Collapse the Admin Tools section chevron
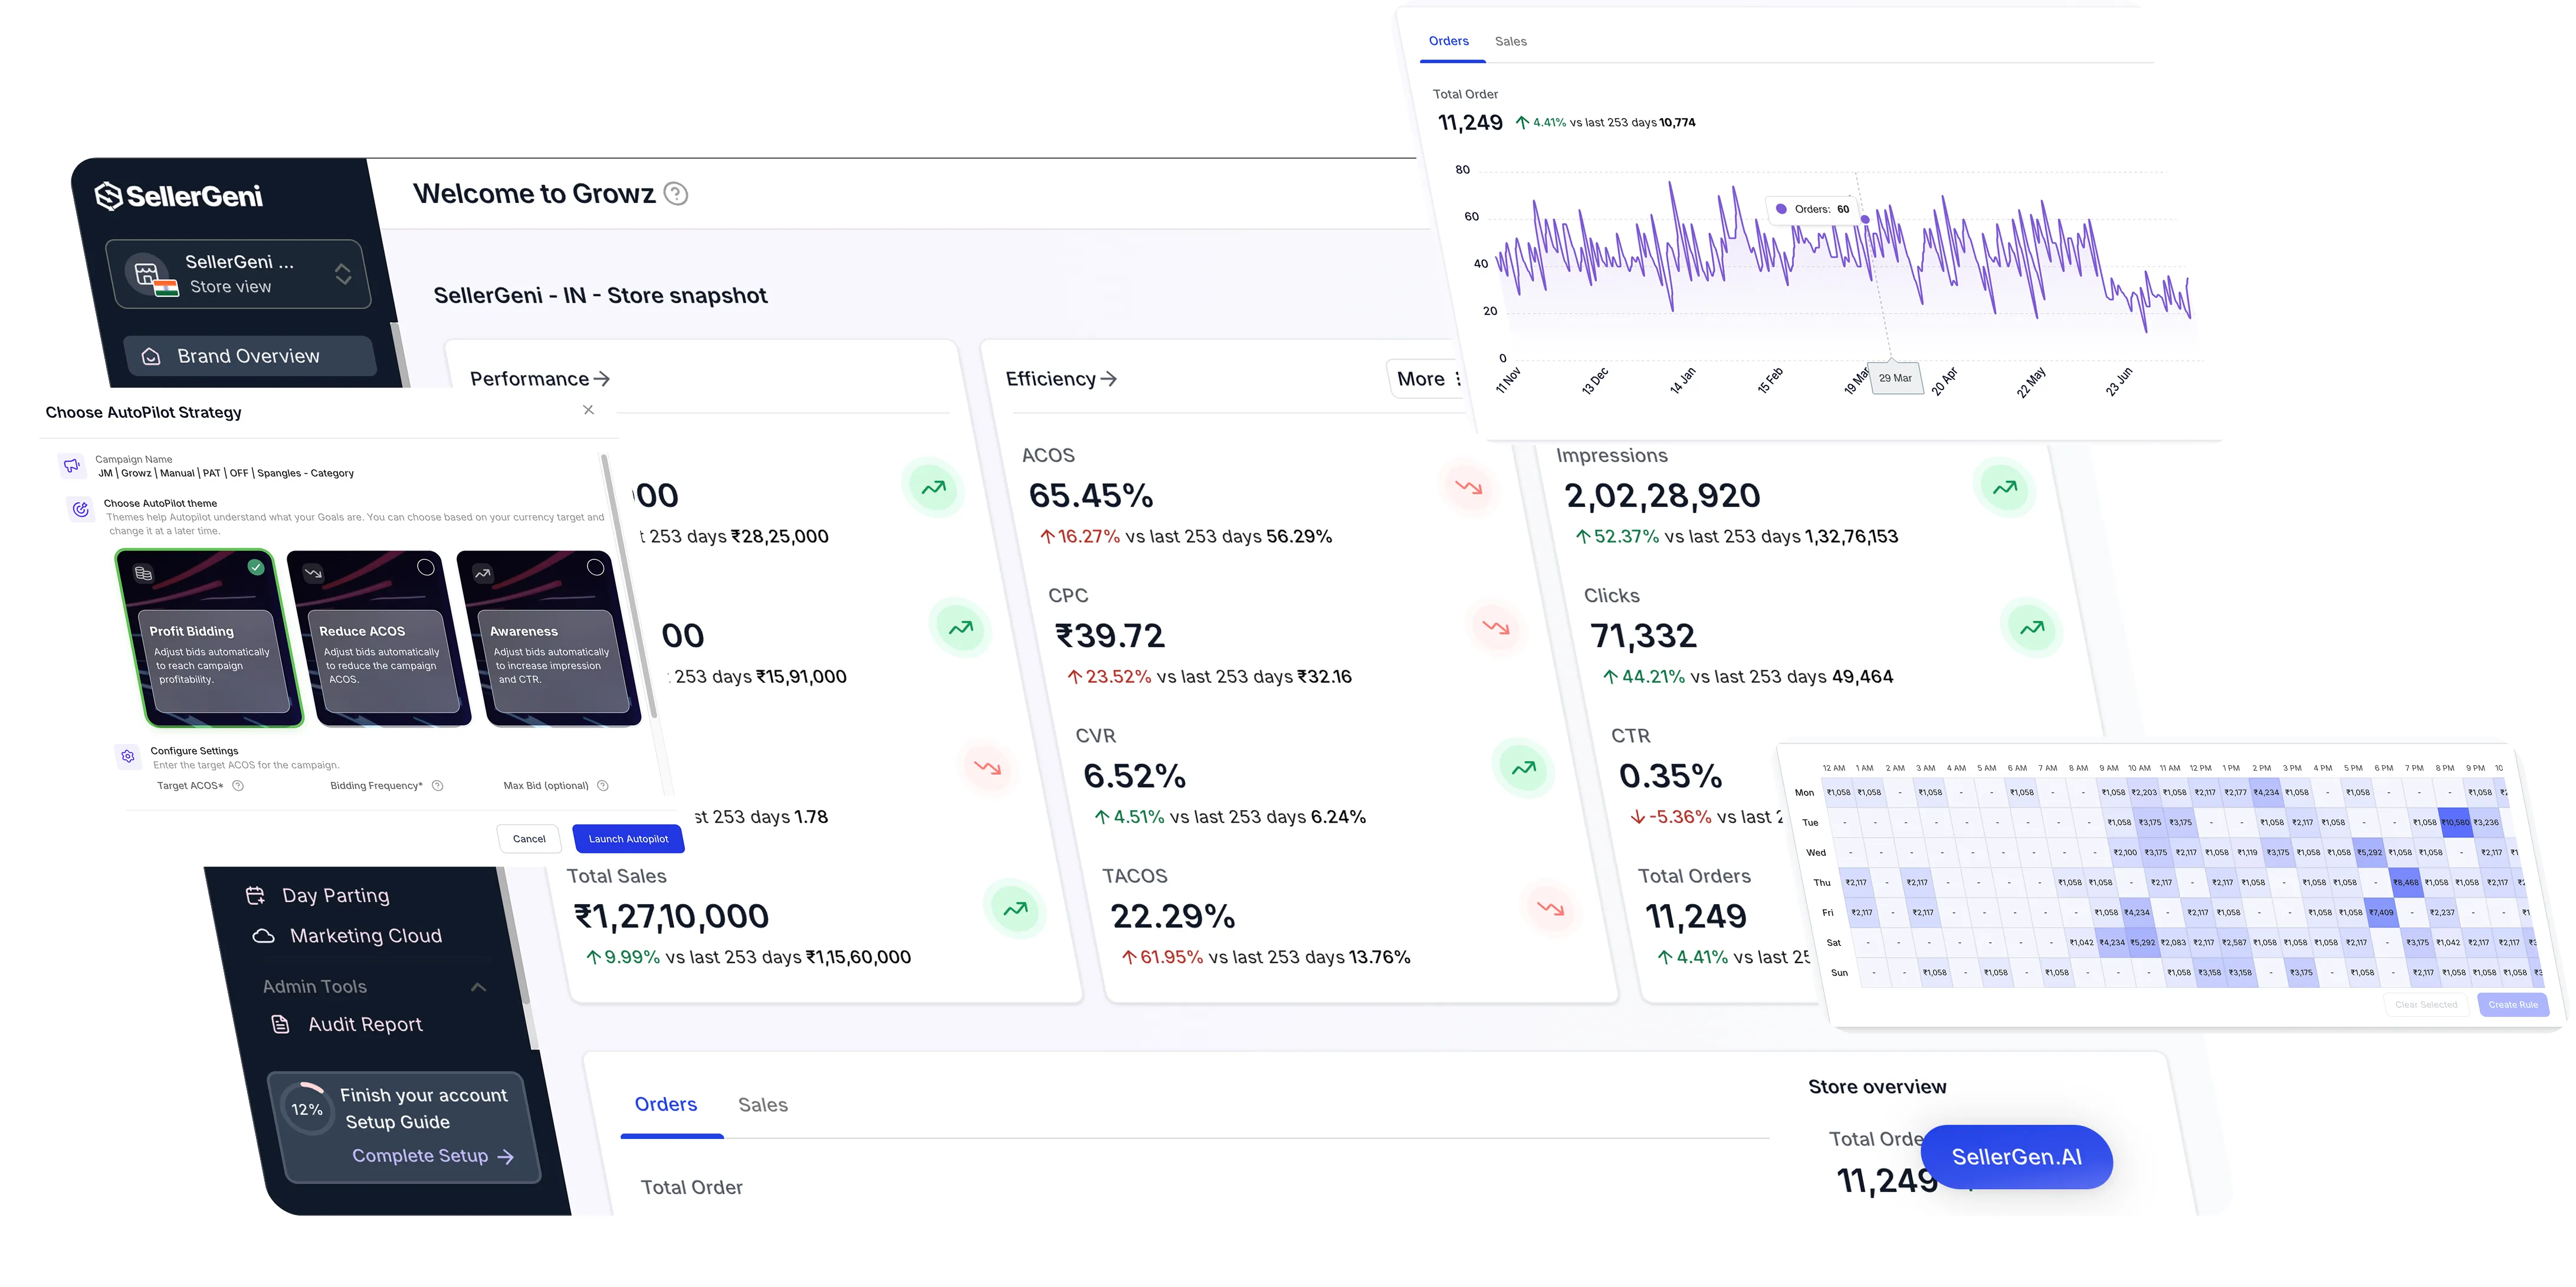 pyautogui.click(x=479, y=987)
